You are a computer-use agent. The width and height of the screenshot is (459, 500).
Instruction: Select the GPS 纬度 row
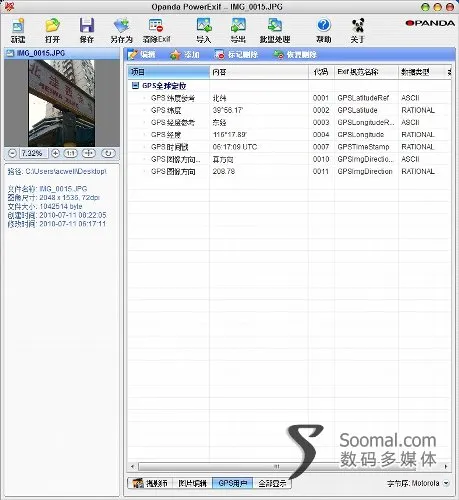289,110
